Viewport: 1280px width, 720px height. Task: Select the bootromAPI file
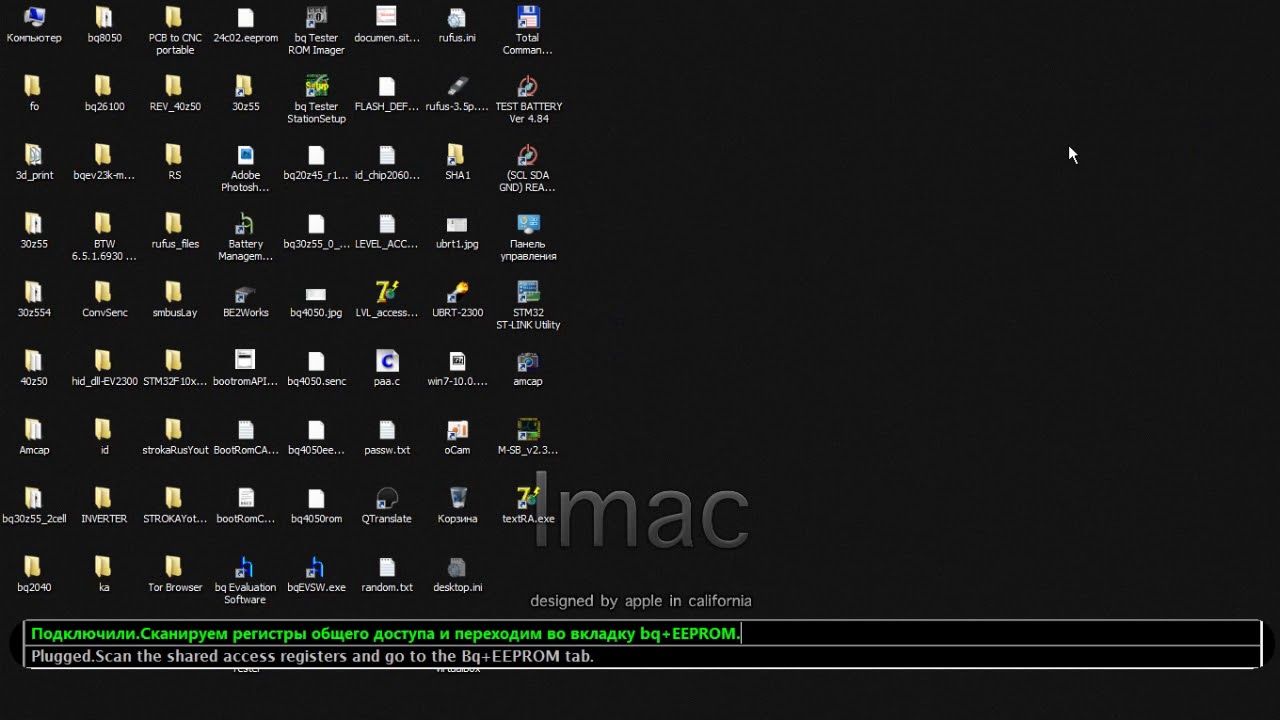pos(245,368)
